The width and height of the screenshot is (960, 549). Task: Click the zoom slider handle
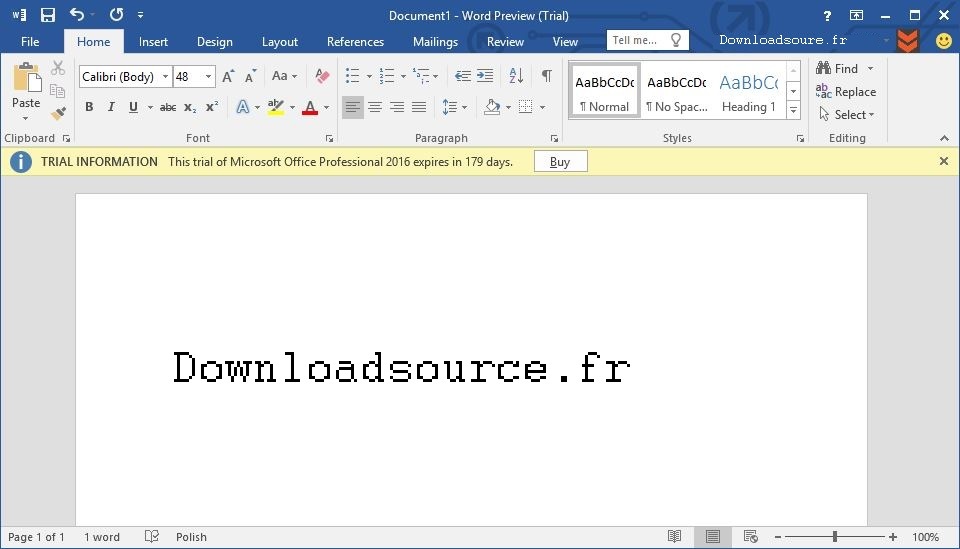834,537
